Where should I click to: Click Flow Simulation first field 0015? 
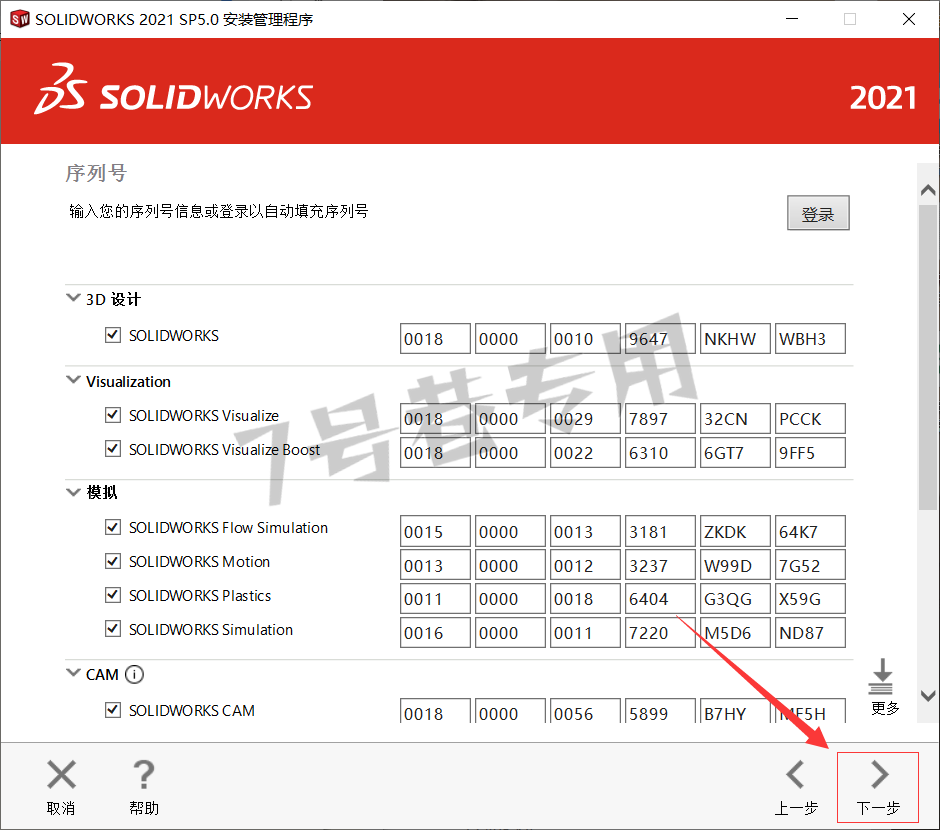[x=435, y=532]
